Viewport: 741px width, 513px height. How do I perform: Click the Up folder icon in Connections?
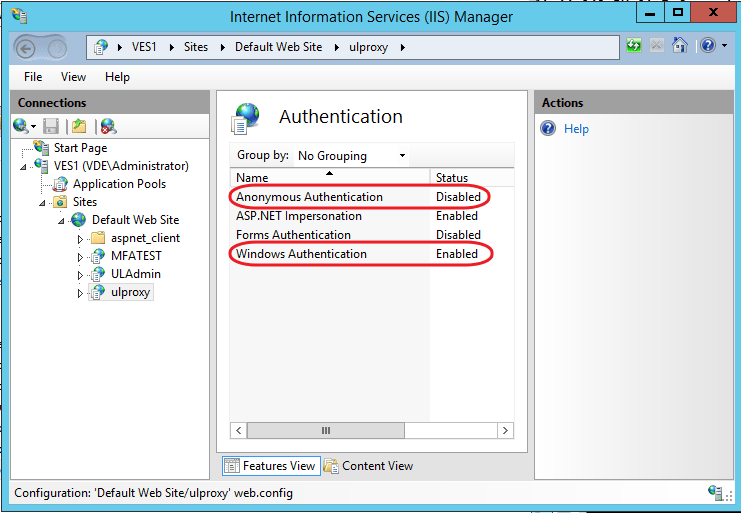point(79,126)
